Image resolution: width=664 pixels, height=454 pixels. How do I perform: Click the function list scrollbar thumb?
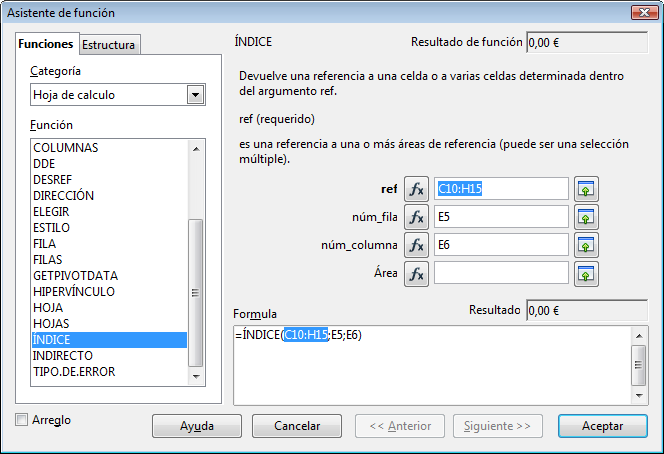click(x=196, y=293)
